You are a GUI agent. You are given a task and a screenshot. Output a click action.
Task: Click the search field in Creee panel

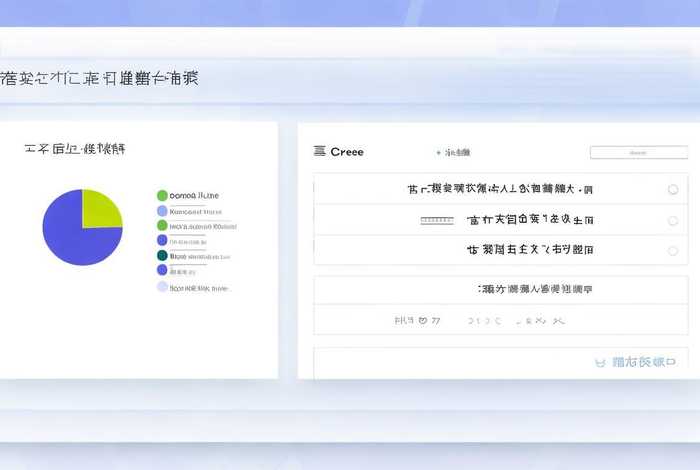pos(638,152)
